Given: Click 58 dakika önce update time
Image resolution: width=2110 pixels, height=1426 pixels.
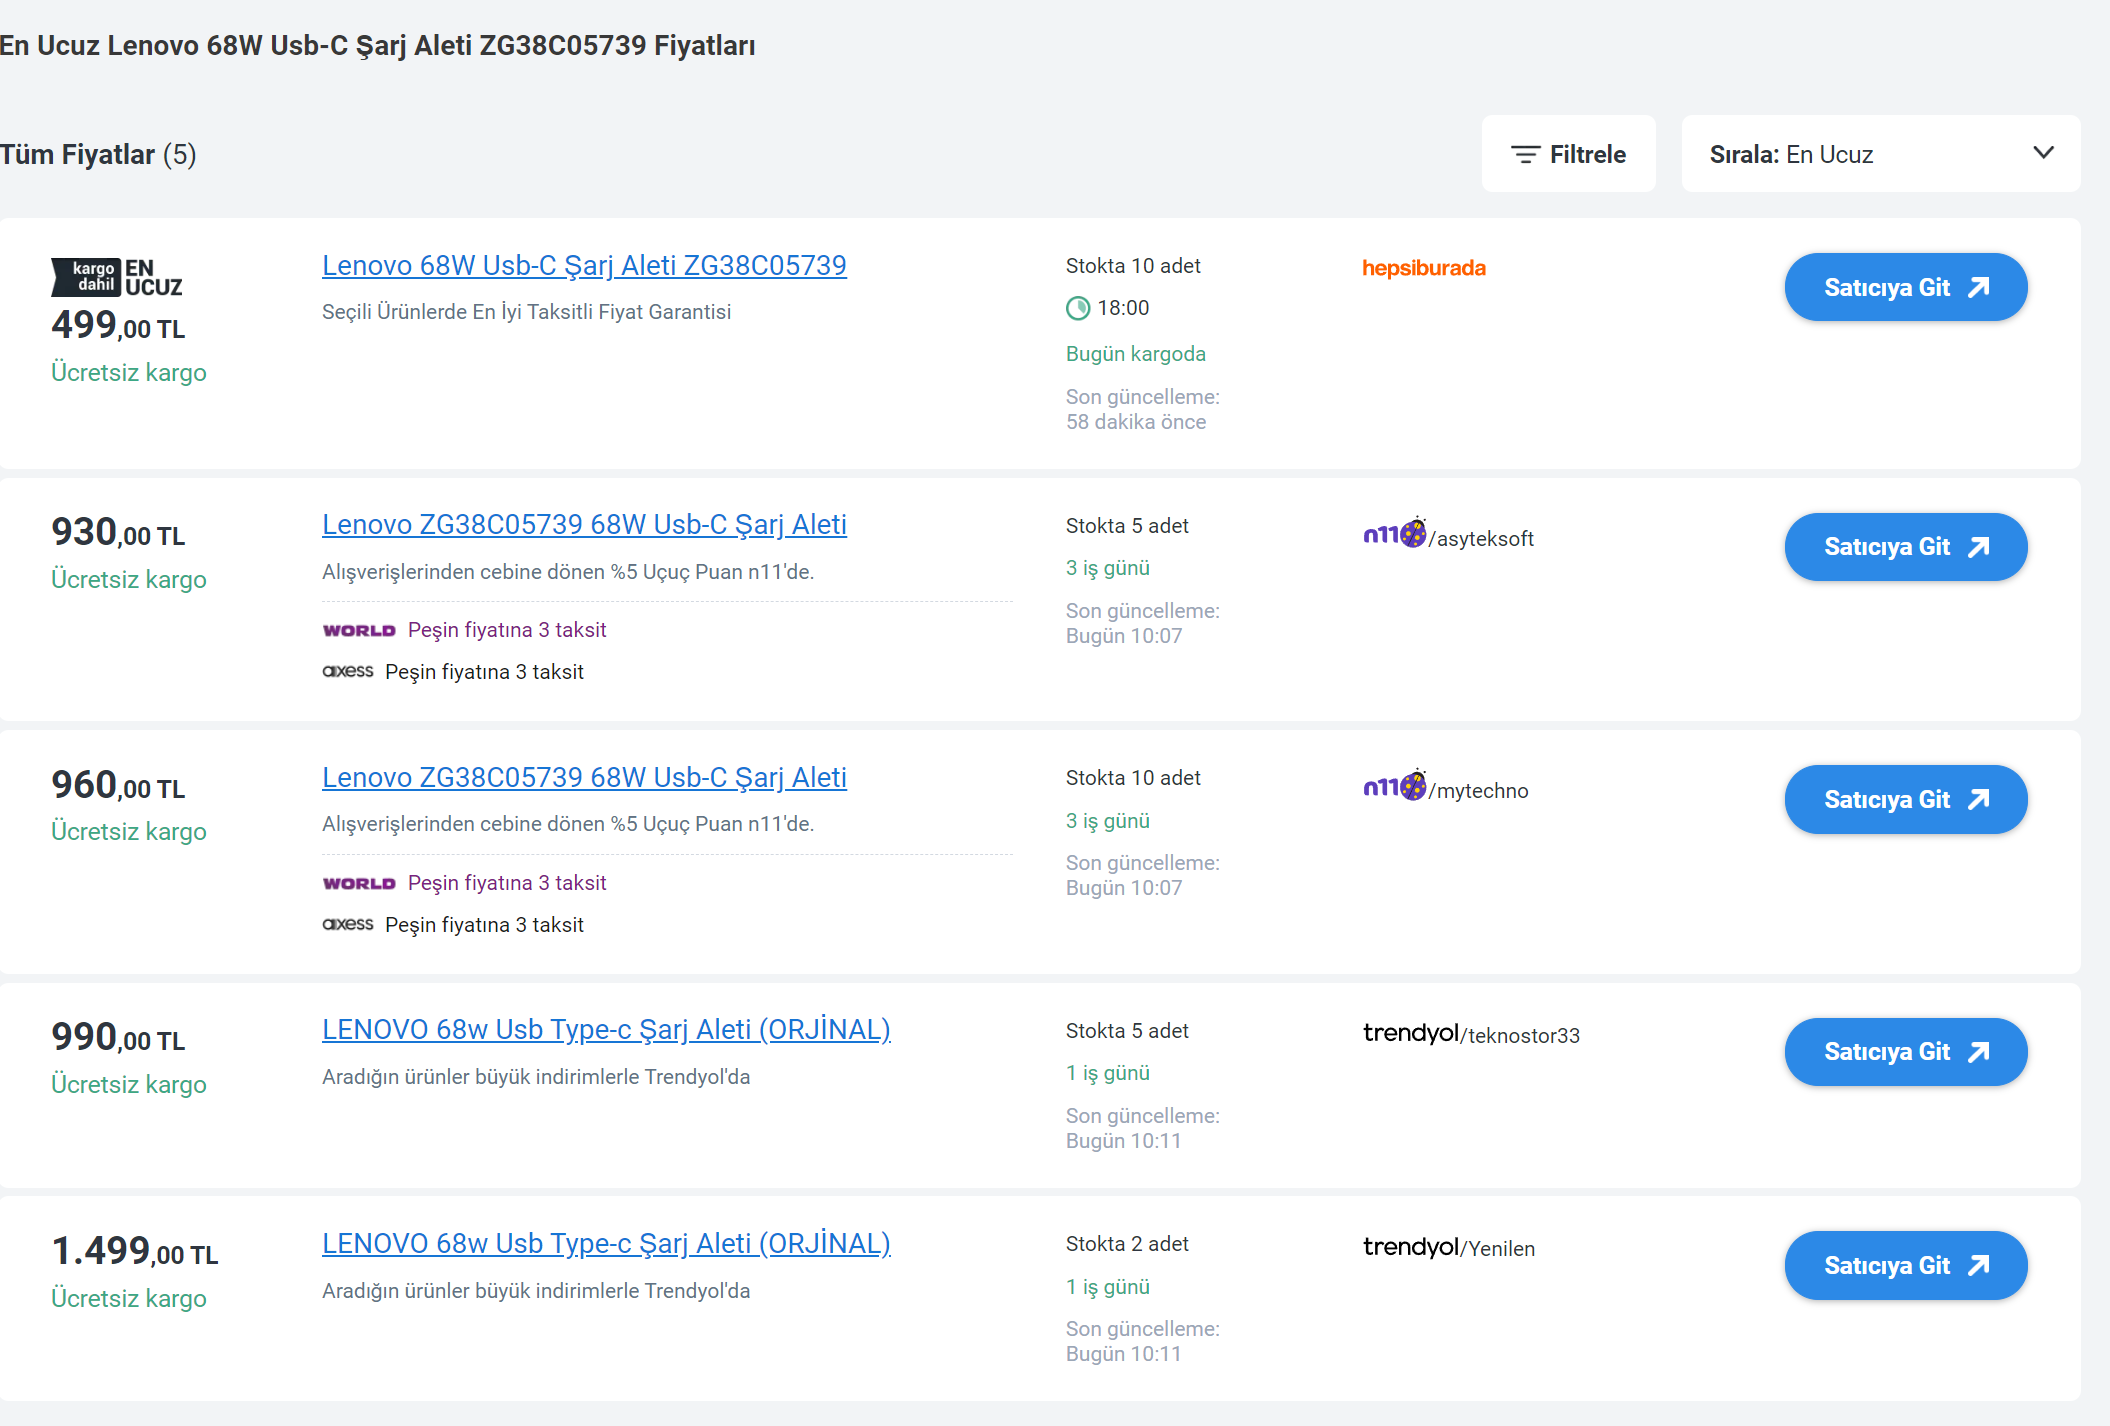Looking at the screenshot, I should click(1136, 422).
